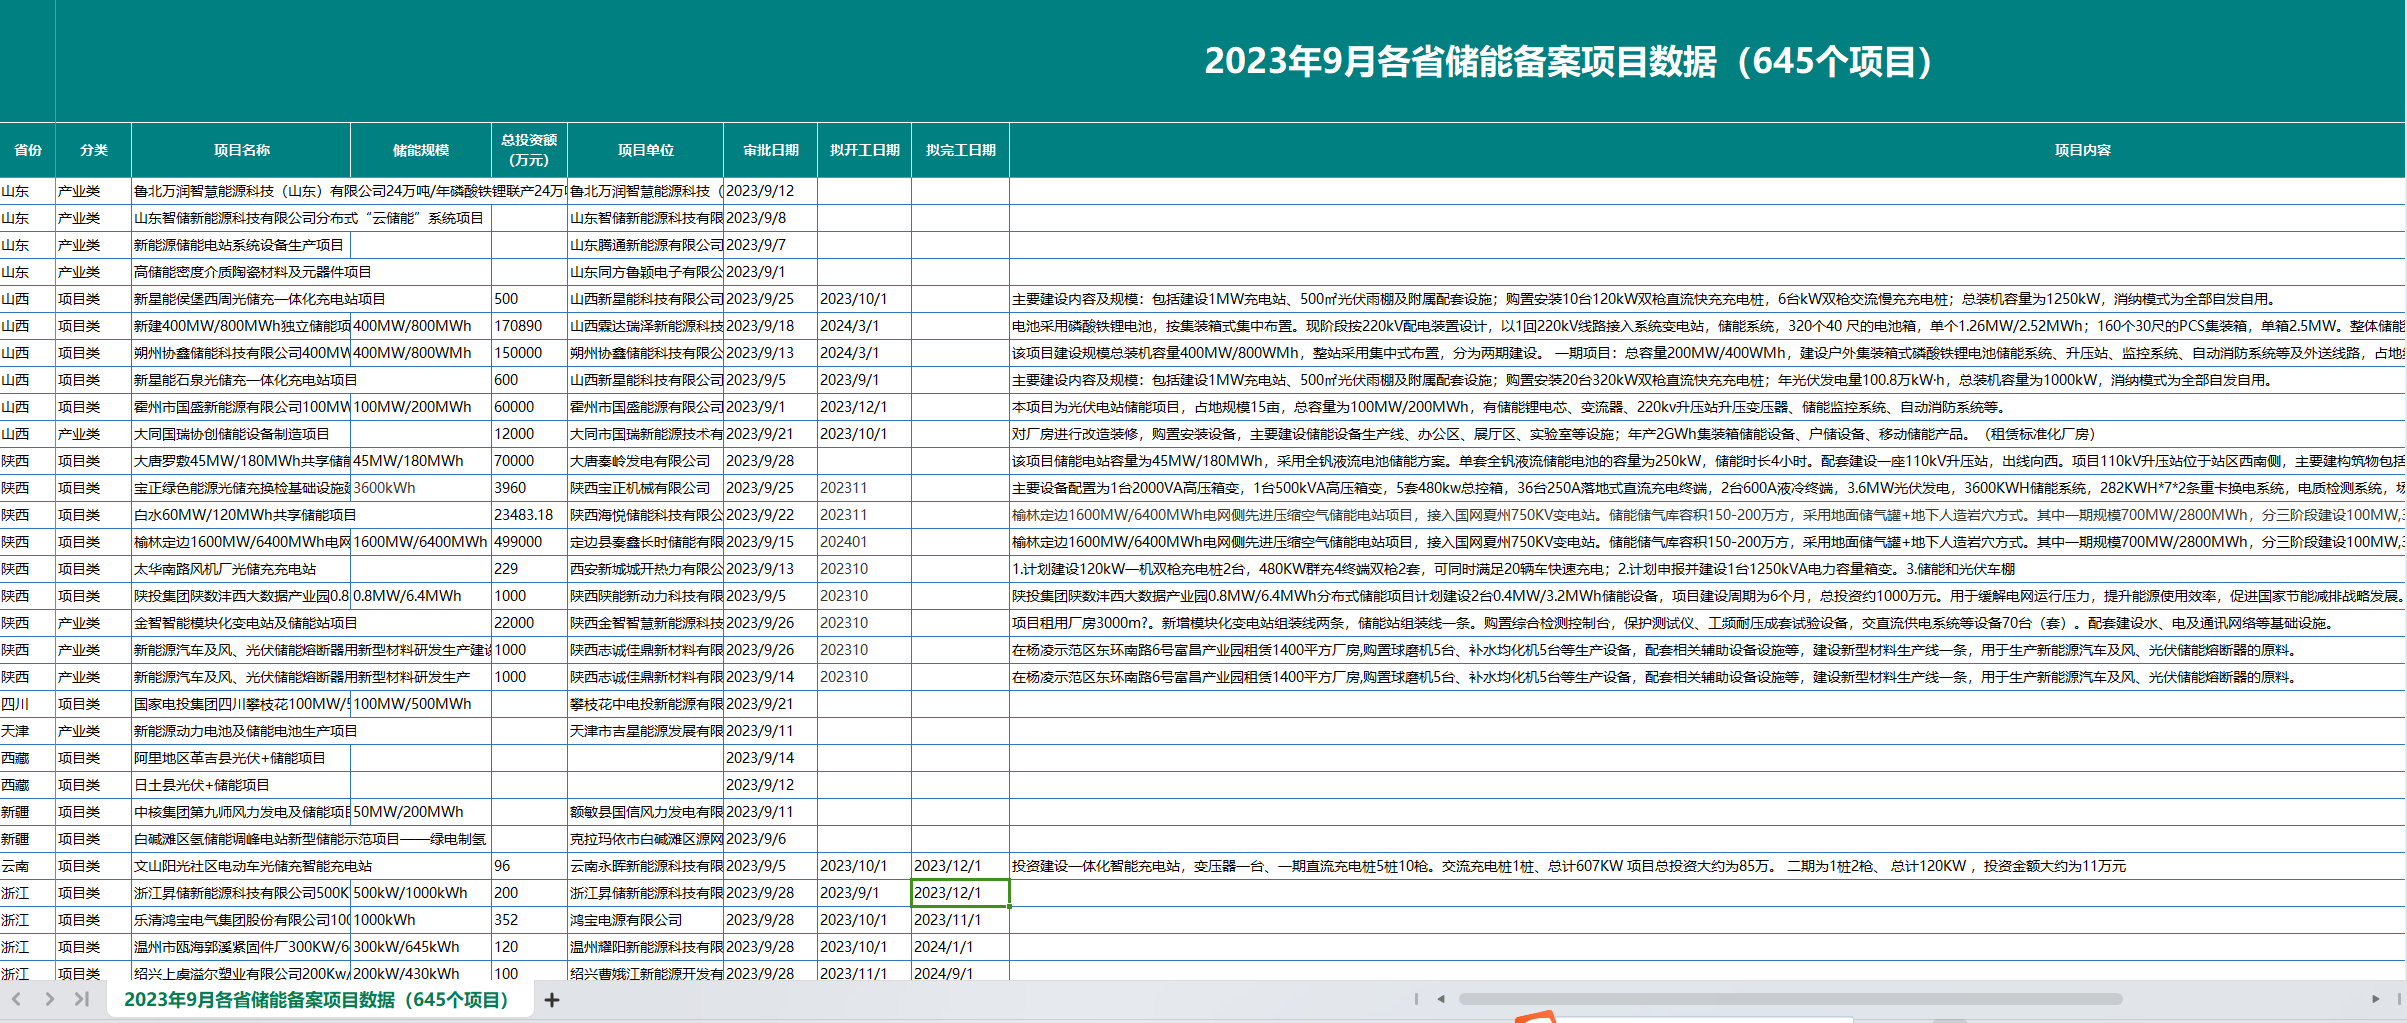
Task: Click the horizontal scrollbar thumb
Action: 1790,999
